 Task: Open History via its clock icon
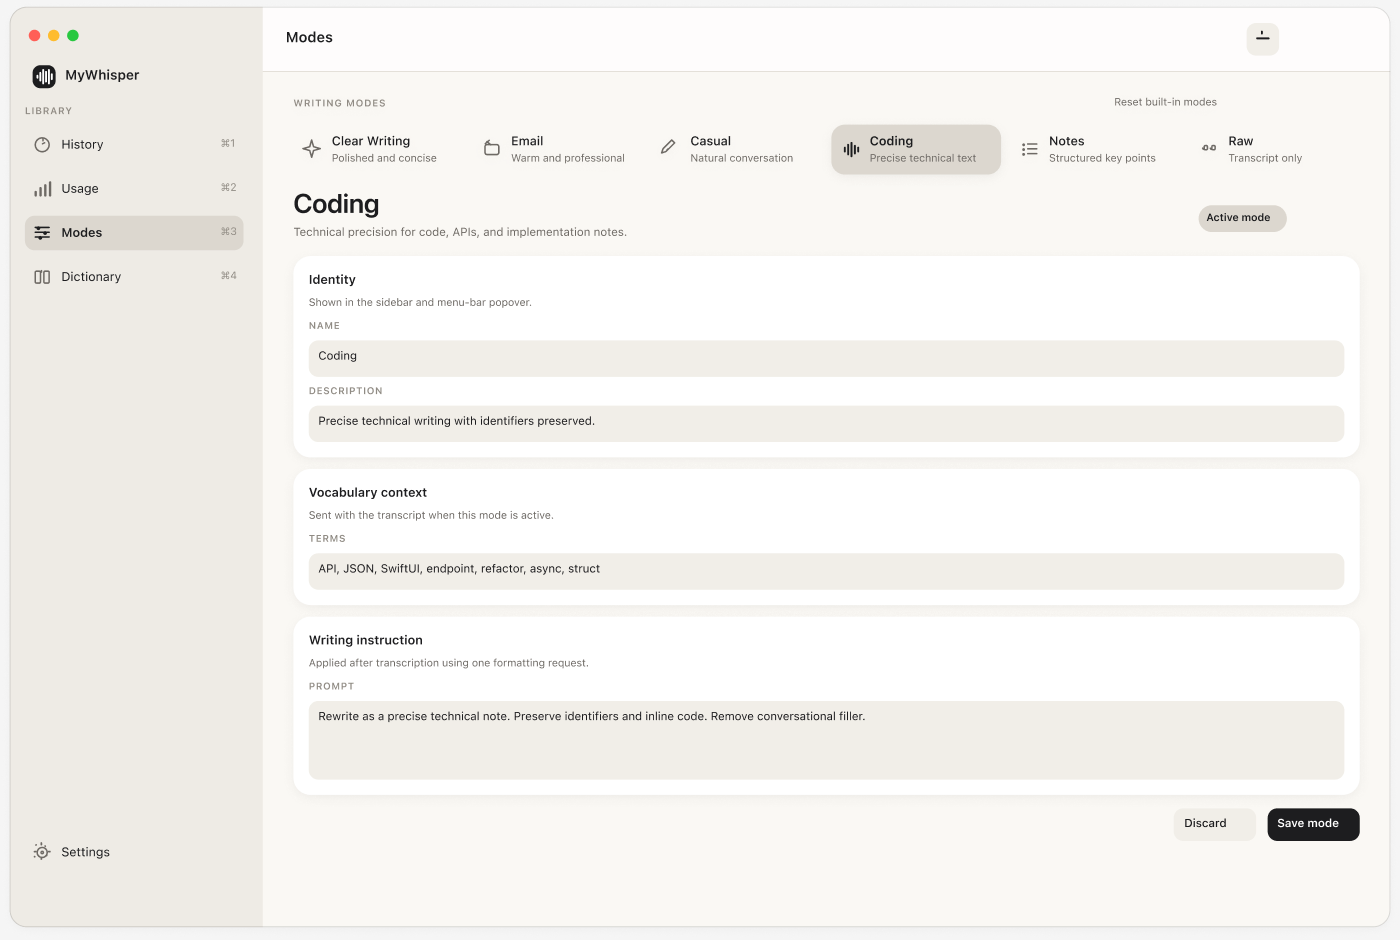pyautogui.click(x=42, y=145)
